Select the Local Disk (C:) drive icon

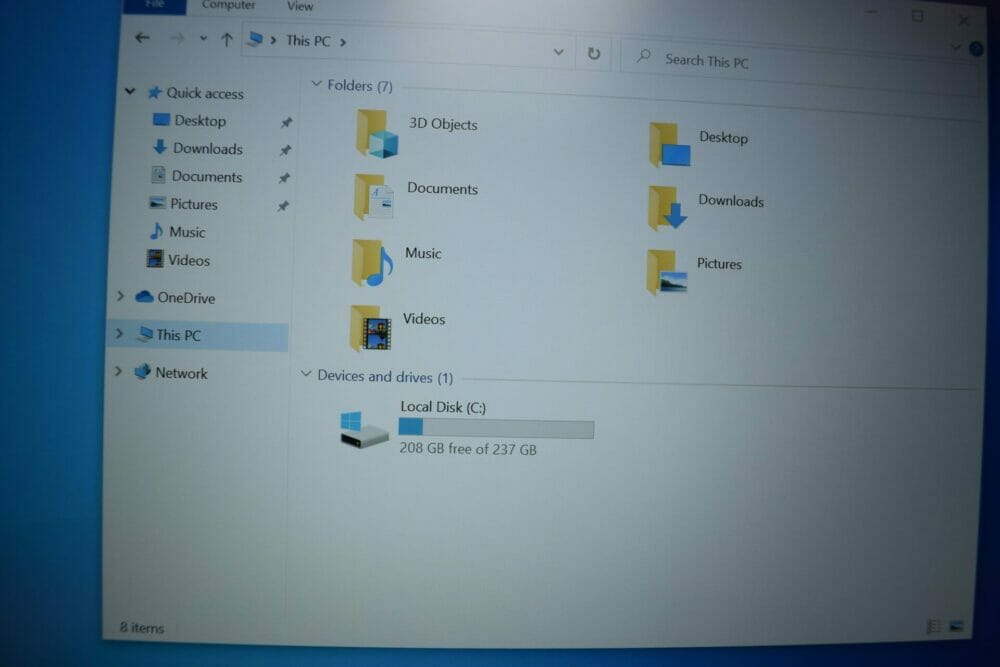tap(364, 429)
